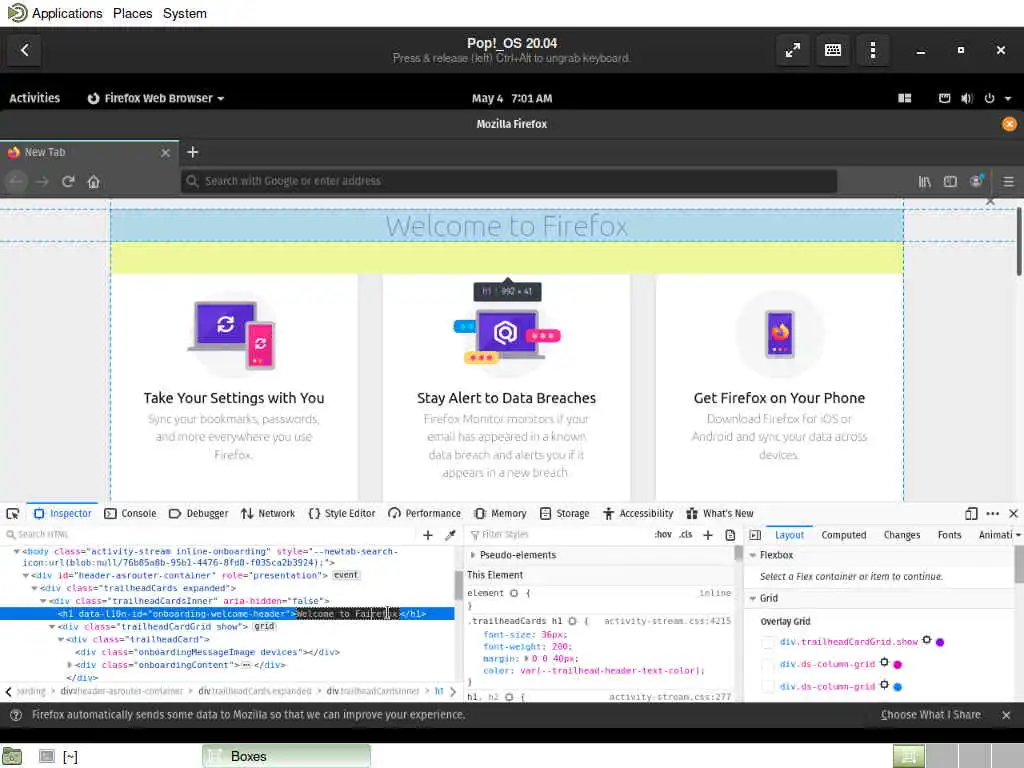Click Pop!_OS tiling icon in top bar
The width and height of the screenshot is (1024, 768).
pos(904,98)
